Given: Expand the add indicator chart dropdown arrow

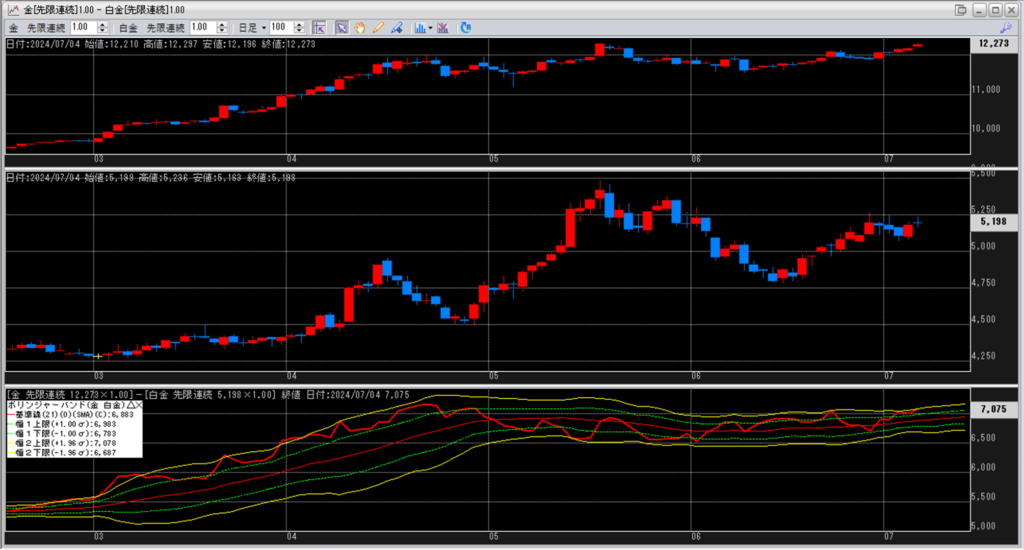Looking at the screenshot, I should pyautogui.click(x=431, y=26).
